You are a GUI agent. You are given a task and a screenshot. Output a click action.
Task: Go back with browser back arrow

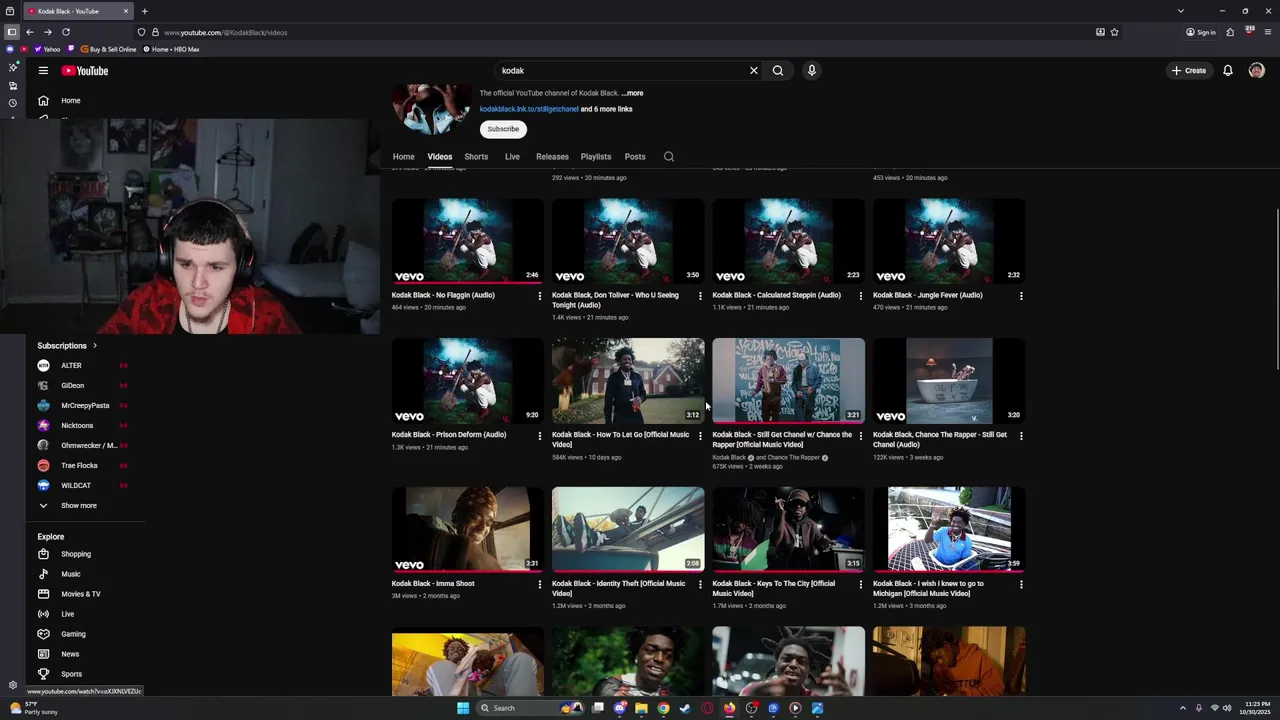[30, 32]
